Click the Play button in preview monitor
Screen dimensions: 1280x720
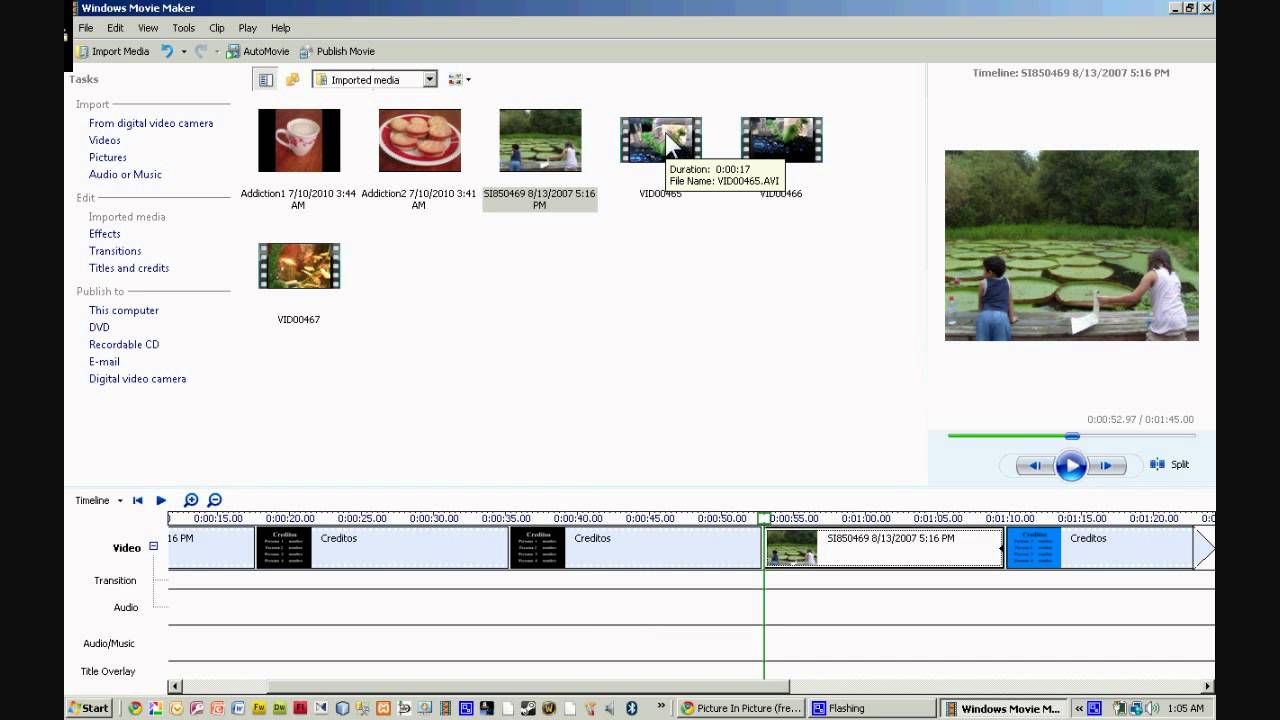tap(1071, 465)
